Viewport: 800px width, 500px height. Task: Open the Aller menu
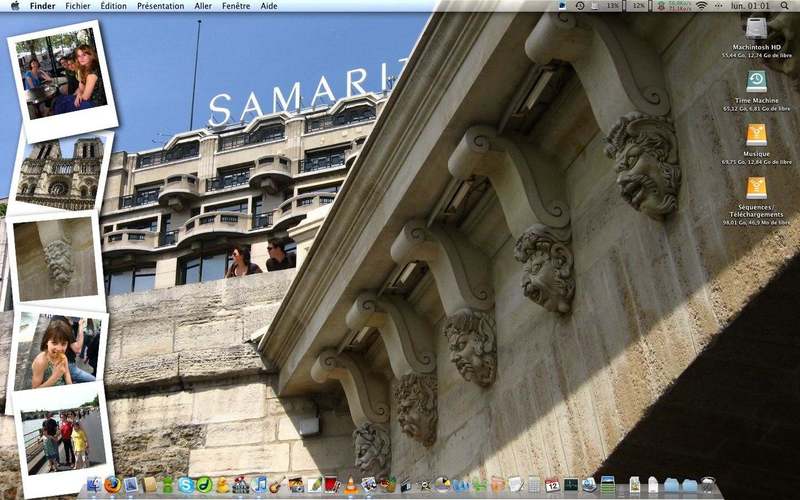(203, 6)
